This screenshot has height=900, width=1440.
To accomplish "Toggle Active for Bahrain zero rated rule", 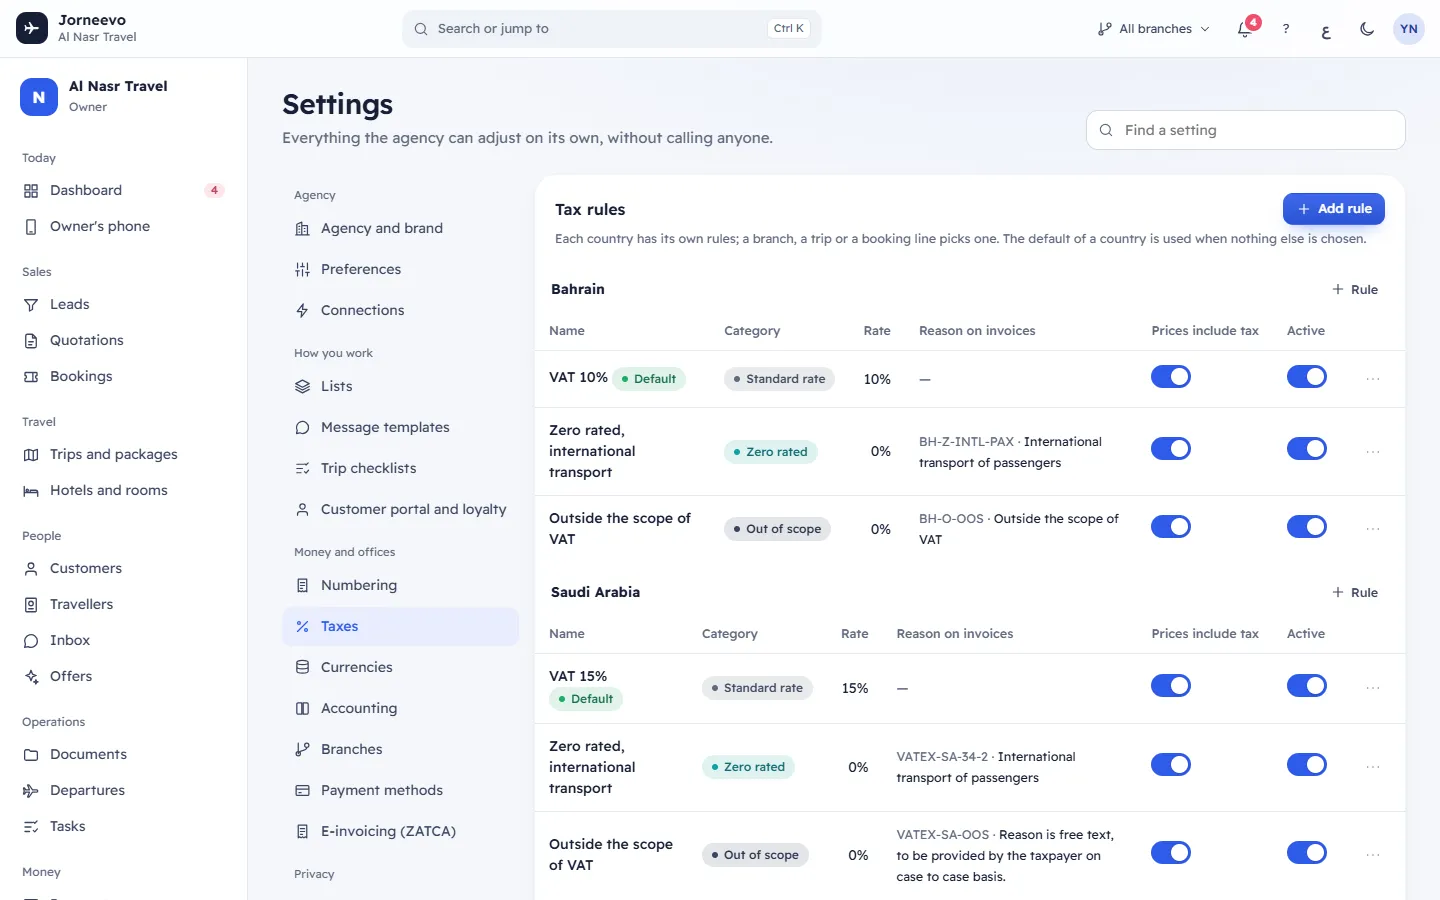I will [1307, 449].
